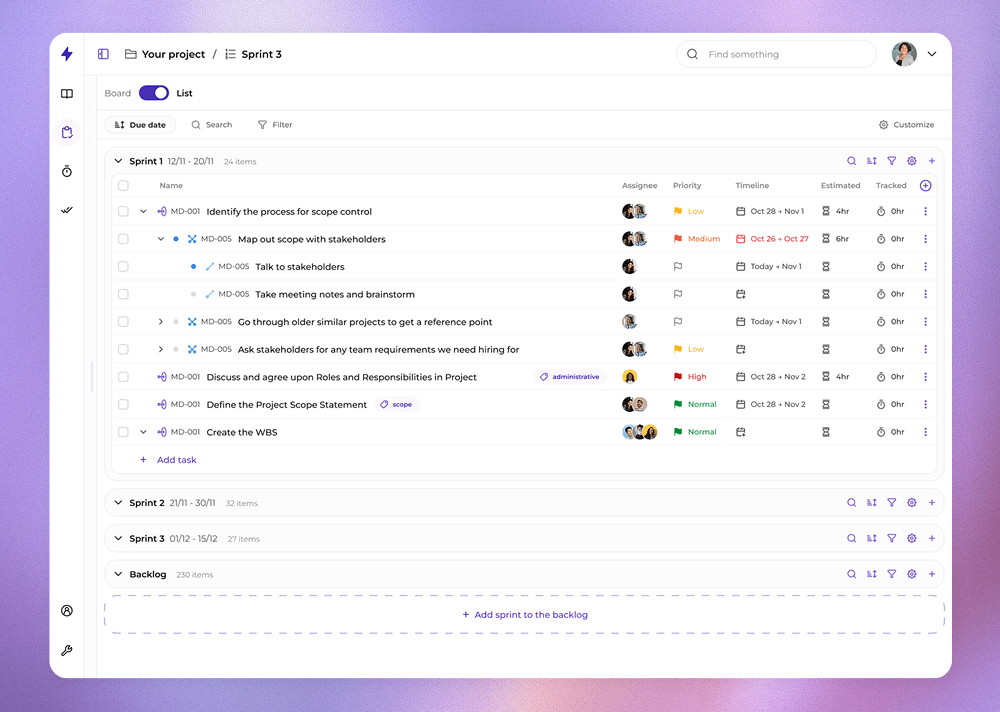The width and height of the screenshot is (1000, 712).
Task: Click the search icon in Sprint 2 header
Action: click(x=851, y=503)
